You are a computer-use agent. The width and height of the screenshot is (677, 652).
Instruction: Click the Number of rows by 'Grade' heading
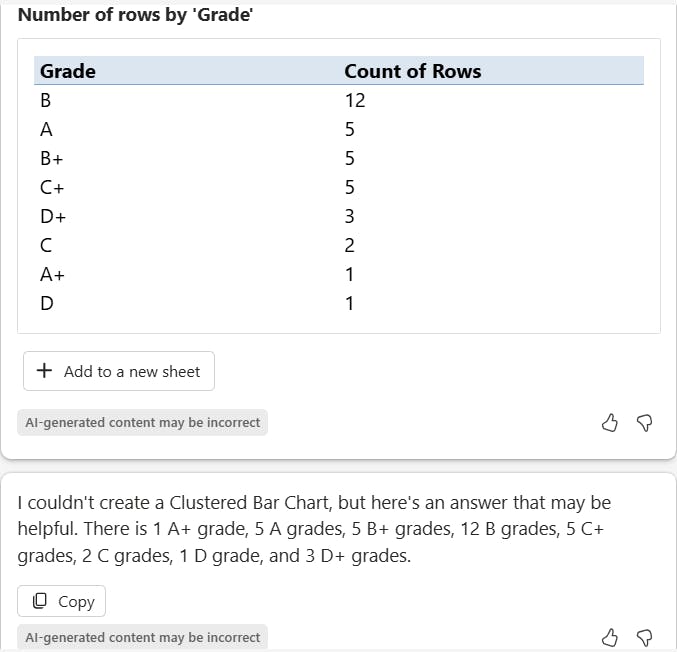[134, 15]
